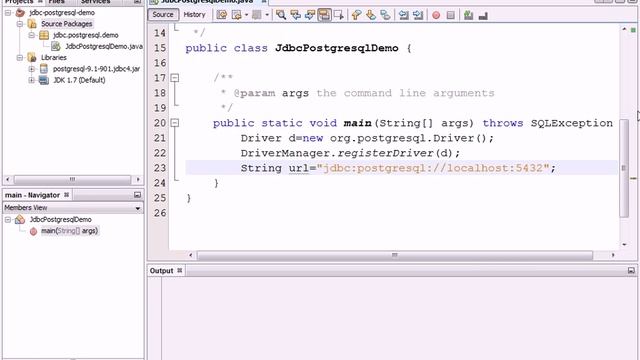
Task: Collapse the Libraries node
Action: click(x=20, y=58)
